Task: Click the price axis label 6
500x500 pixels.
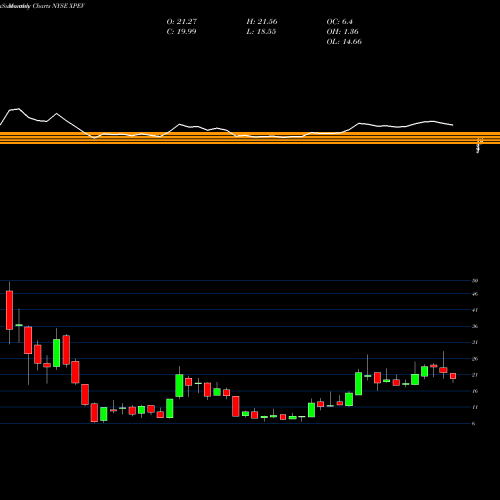Action: [474, 423]
